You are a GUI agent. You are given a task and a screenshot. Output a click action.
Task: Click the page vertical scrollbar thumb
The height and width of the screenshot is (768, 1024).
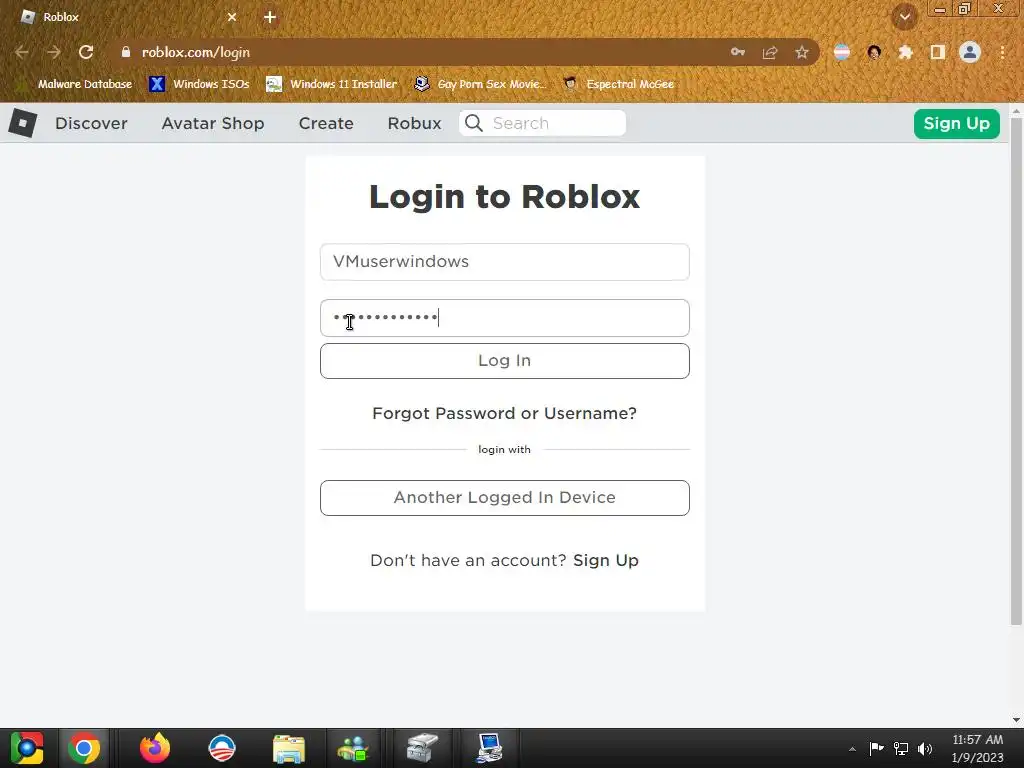tap(1016, 372)
